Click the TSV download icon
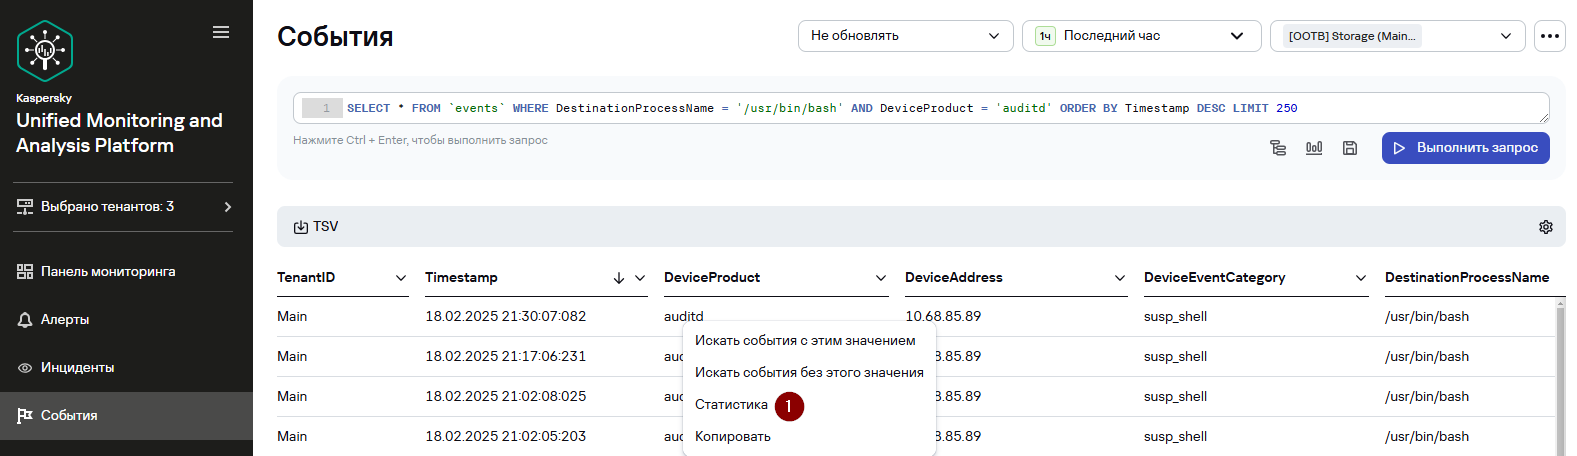The width and height of the screenshot is (1577, 456). tap(300, 227)
